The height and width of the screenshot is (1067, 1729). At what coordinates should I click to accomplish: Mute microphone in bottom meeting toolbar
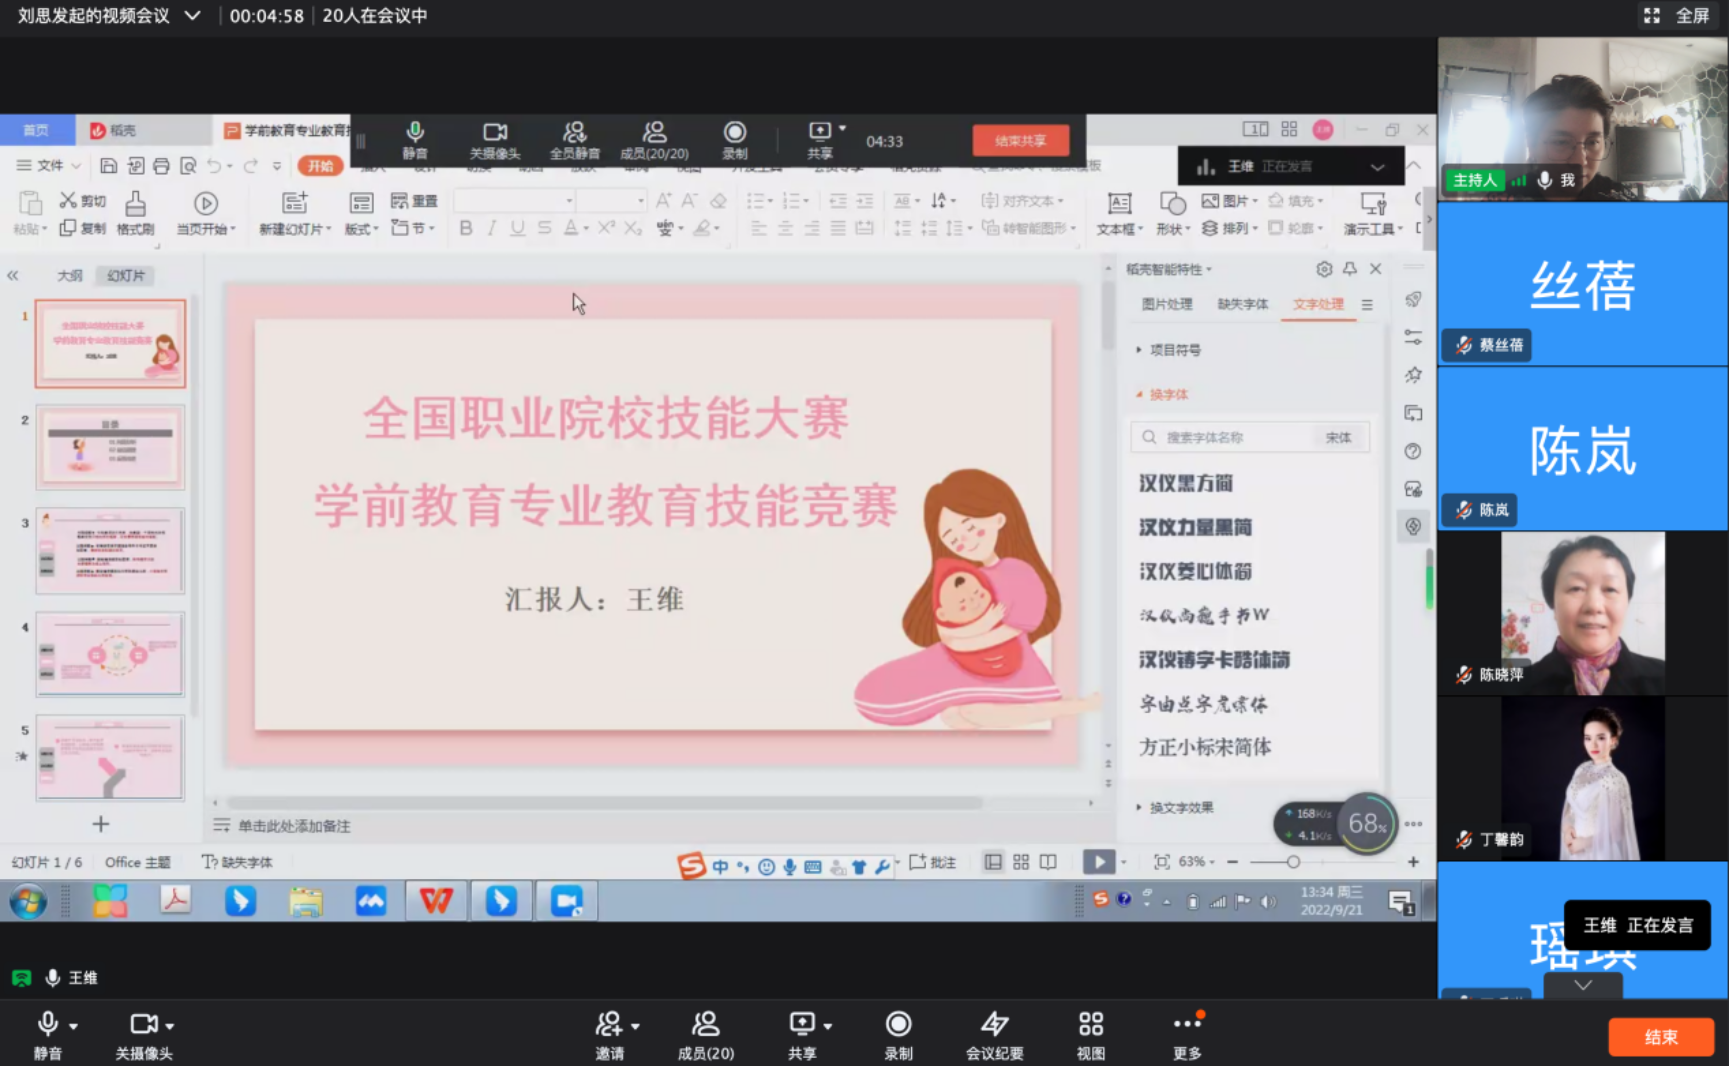[x=47, y=1033]
